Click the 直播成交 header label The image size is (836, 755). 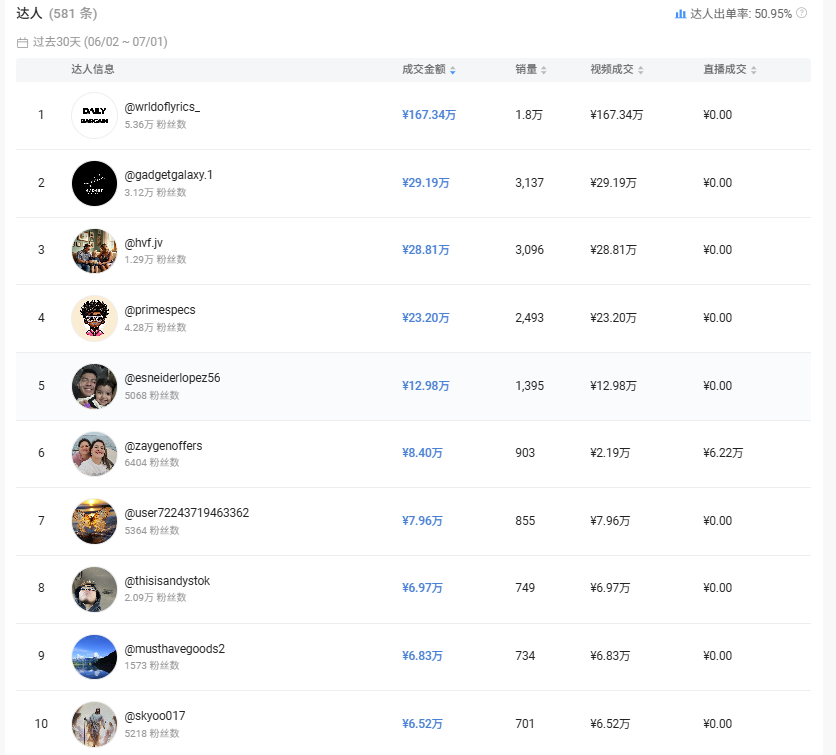[725, 69]
